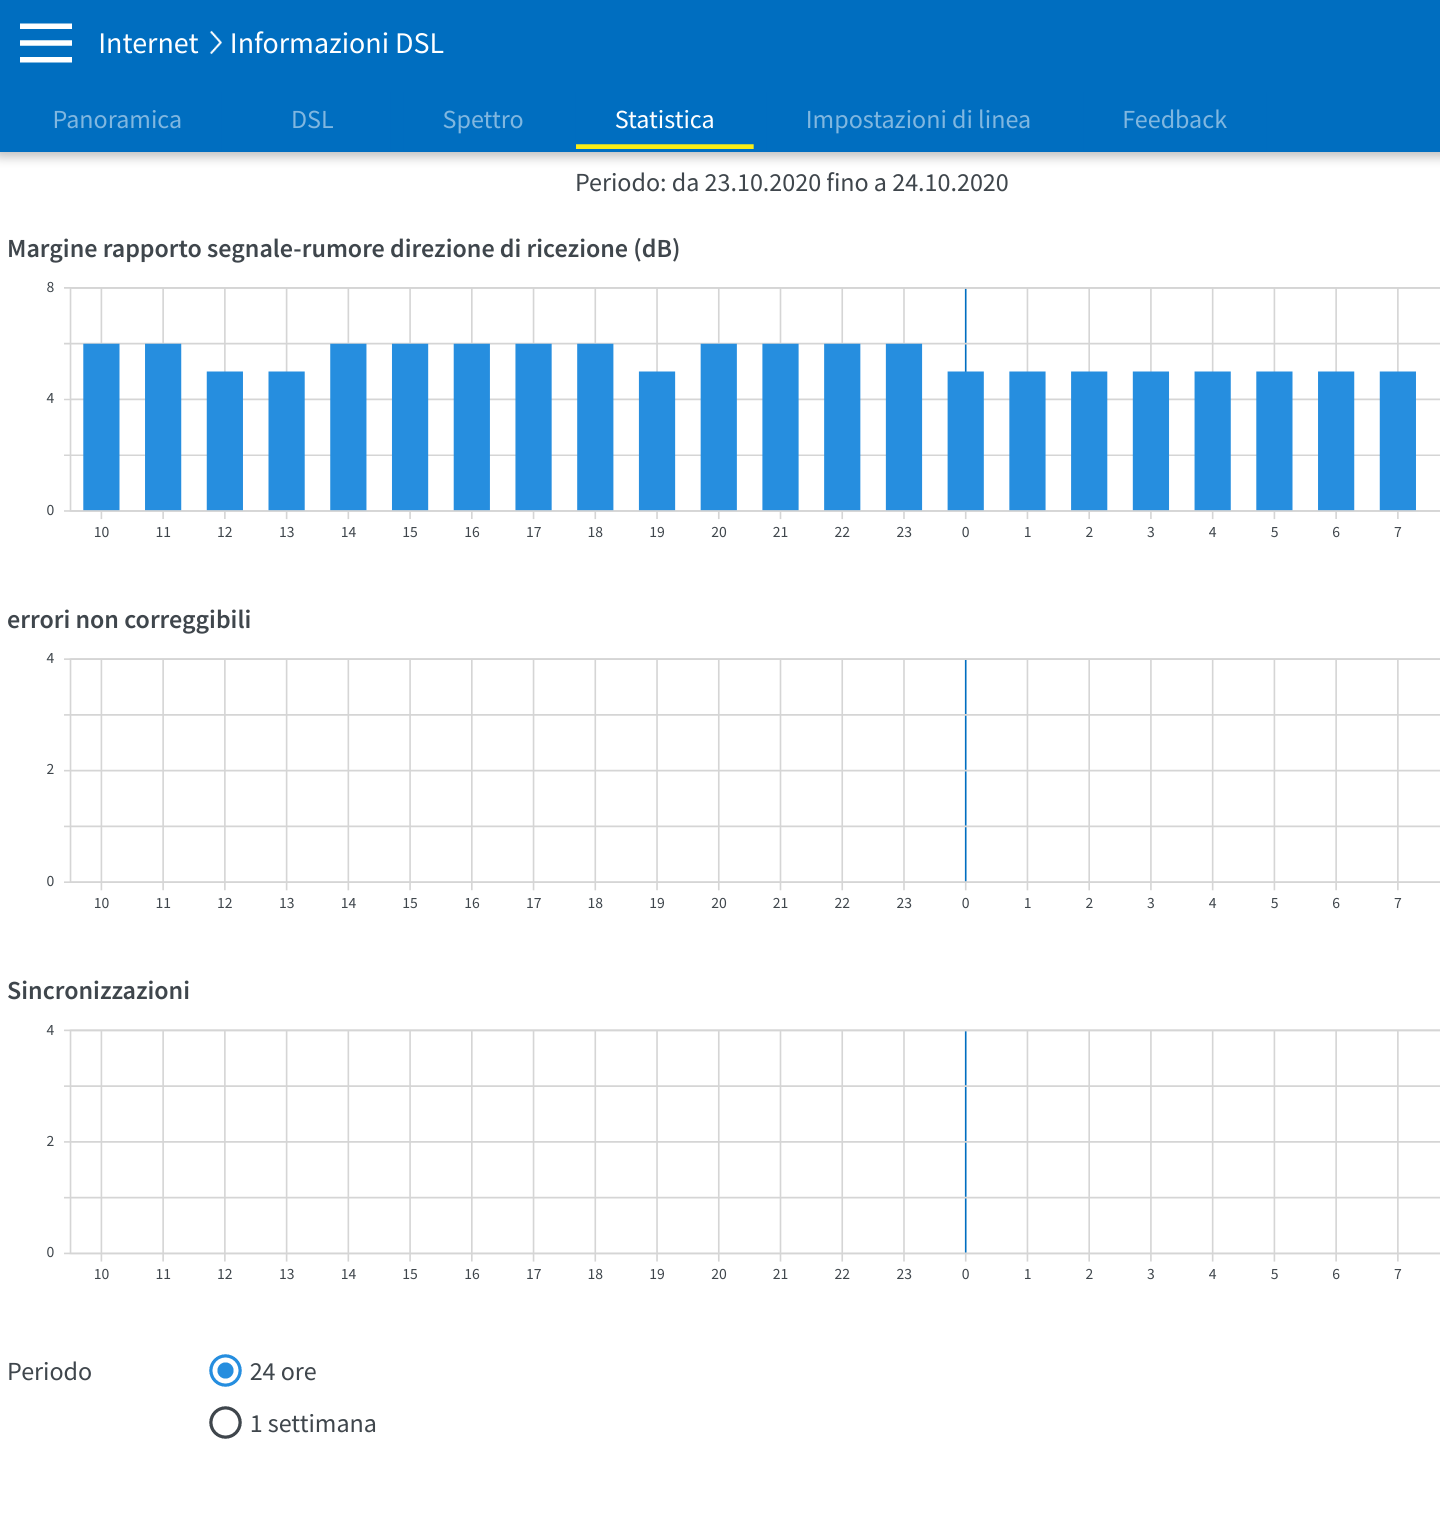Click the Informazioni DSL breadcrumb title
Image resolution: width=1440 pixels, height=1522 pixels.
(336, 43)
